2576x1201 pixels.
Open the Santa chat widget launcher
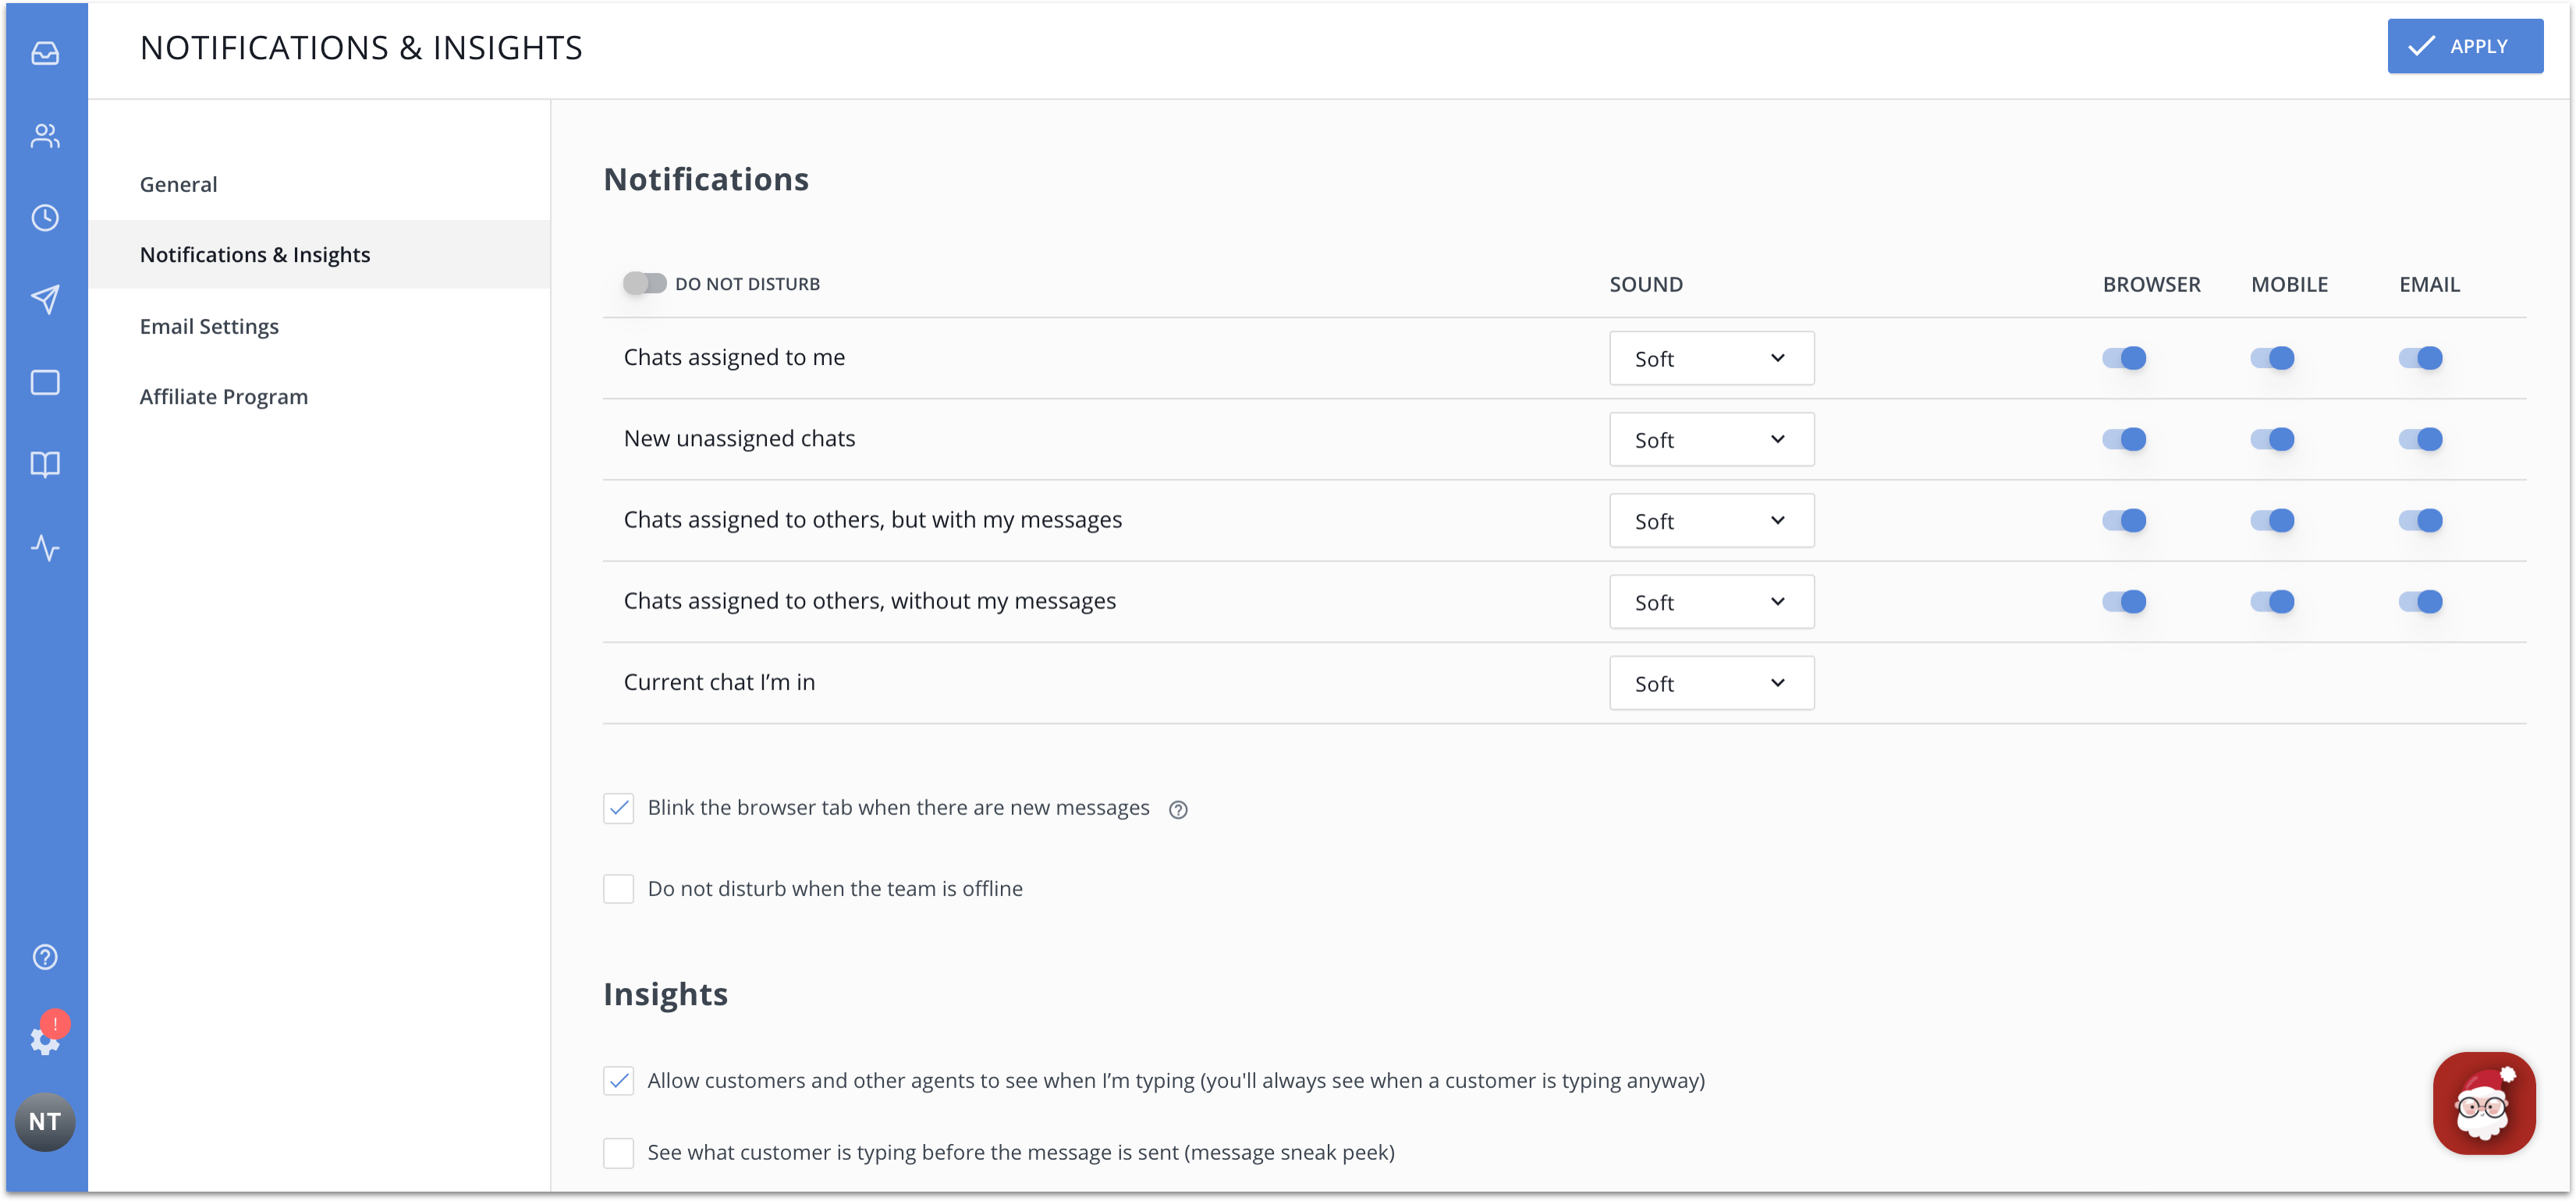coord(2484,1103)
